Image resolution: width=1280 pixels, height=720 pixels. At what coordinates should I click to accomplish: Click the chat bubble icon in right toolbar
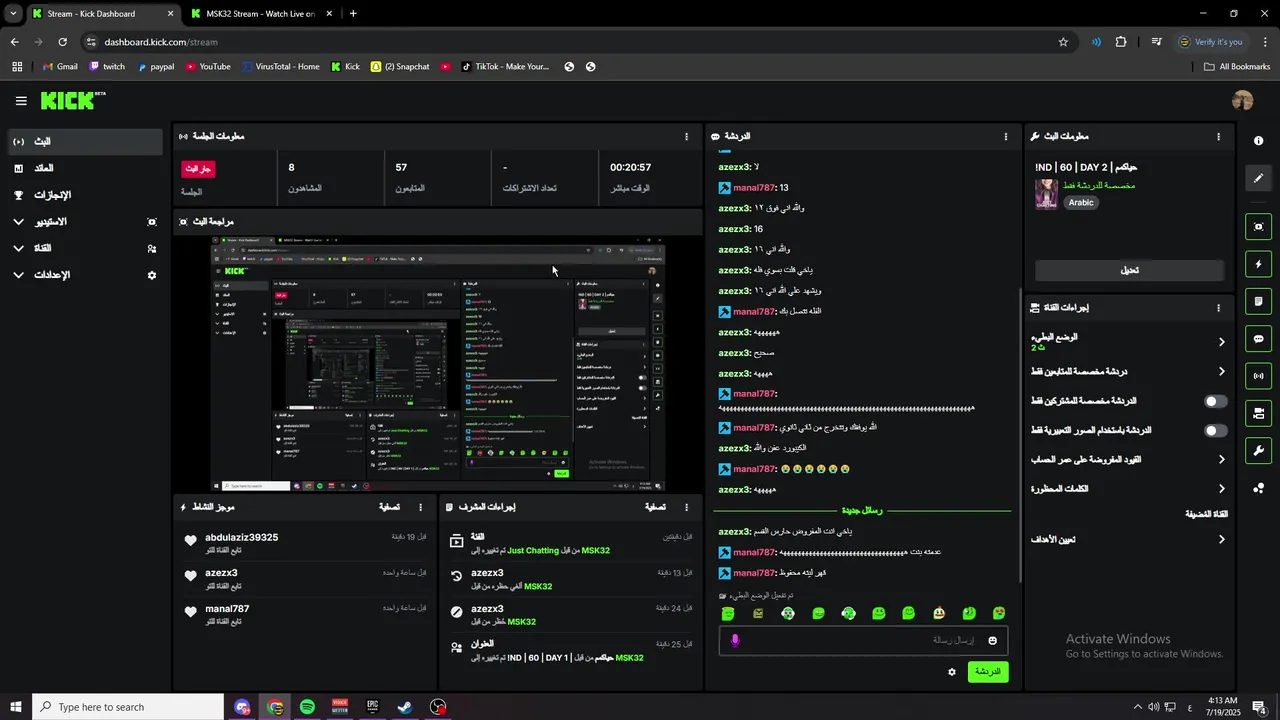coord(1258,339)
